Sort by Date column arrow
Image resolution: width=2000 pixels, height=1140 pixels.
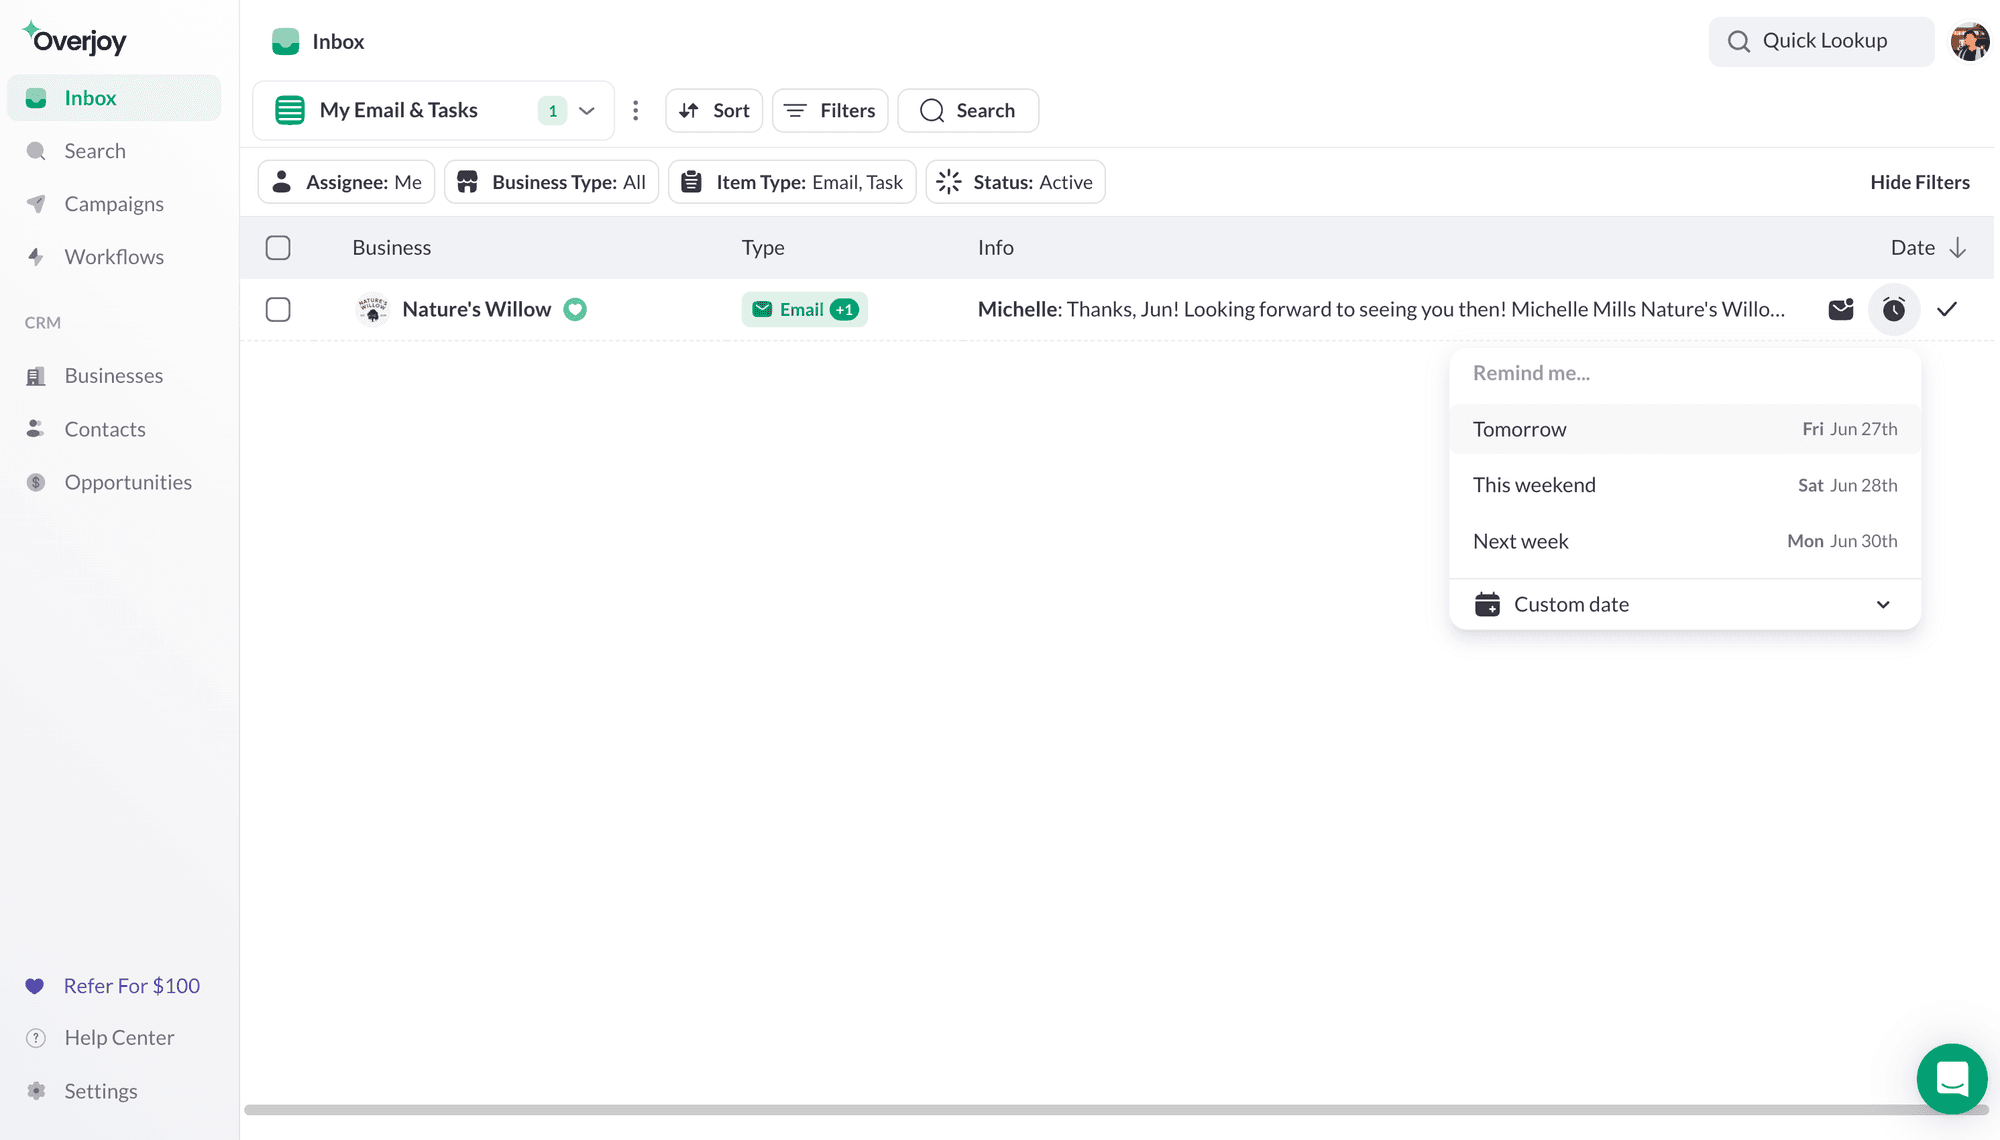[x=1958, y=247]
